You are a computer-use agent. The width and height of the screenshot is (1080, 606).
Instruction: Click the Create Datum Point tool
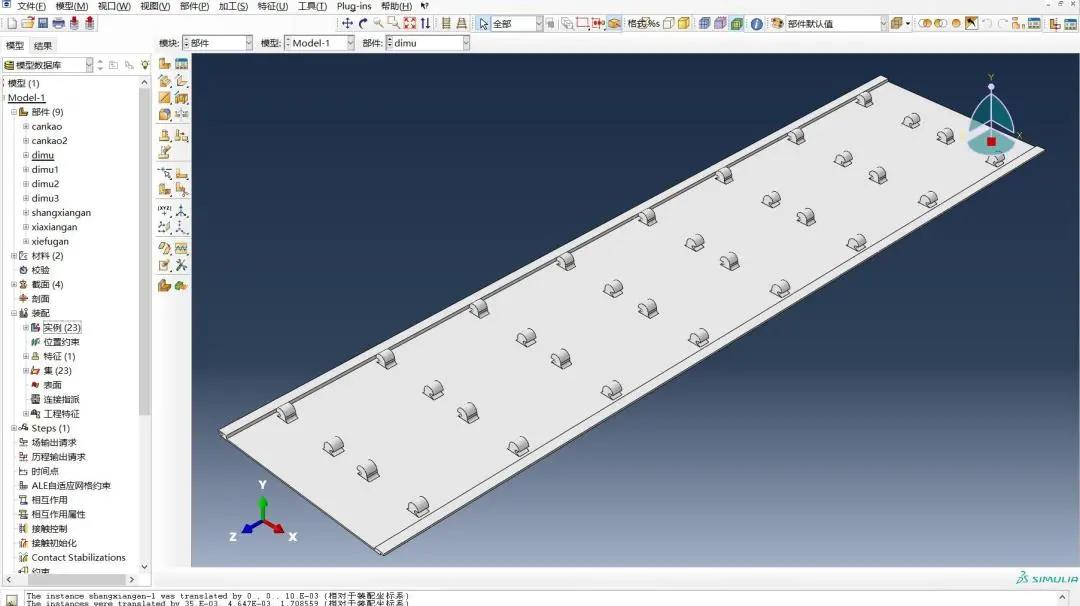[x=165, y=211]
